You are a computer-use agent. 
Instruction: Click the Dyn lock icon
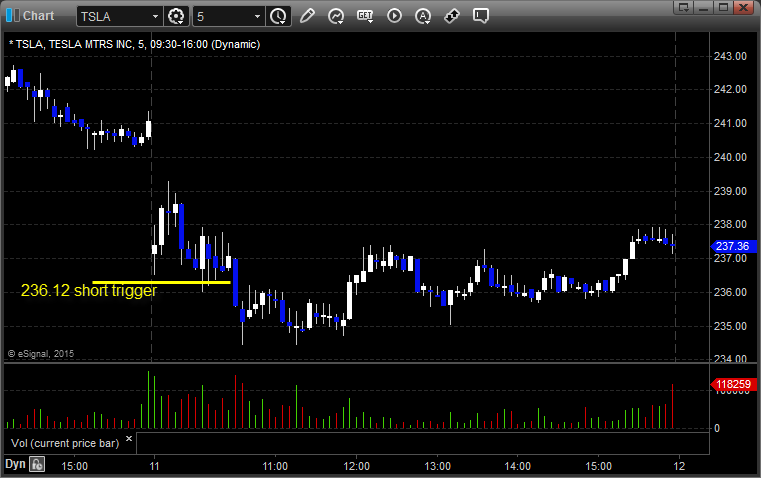37,464
